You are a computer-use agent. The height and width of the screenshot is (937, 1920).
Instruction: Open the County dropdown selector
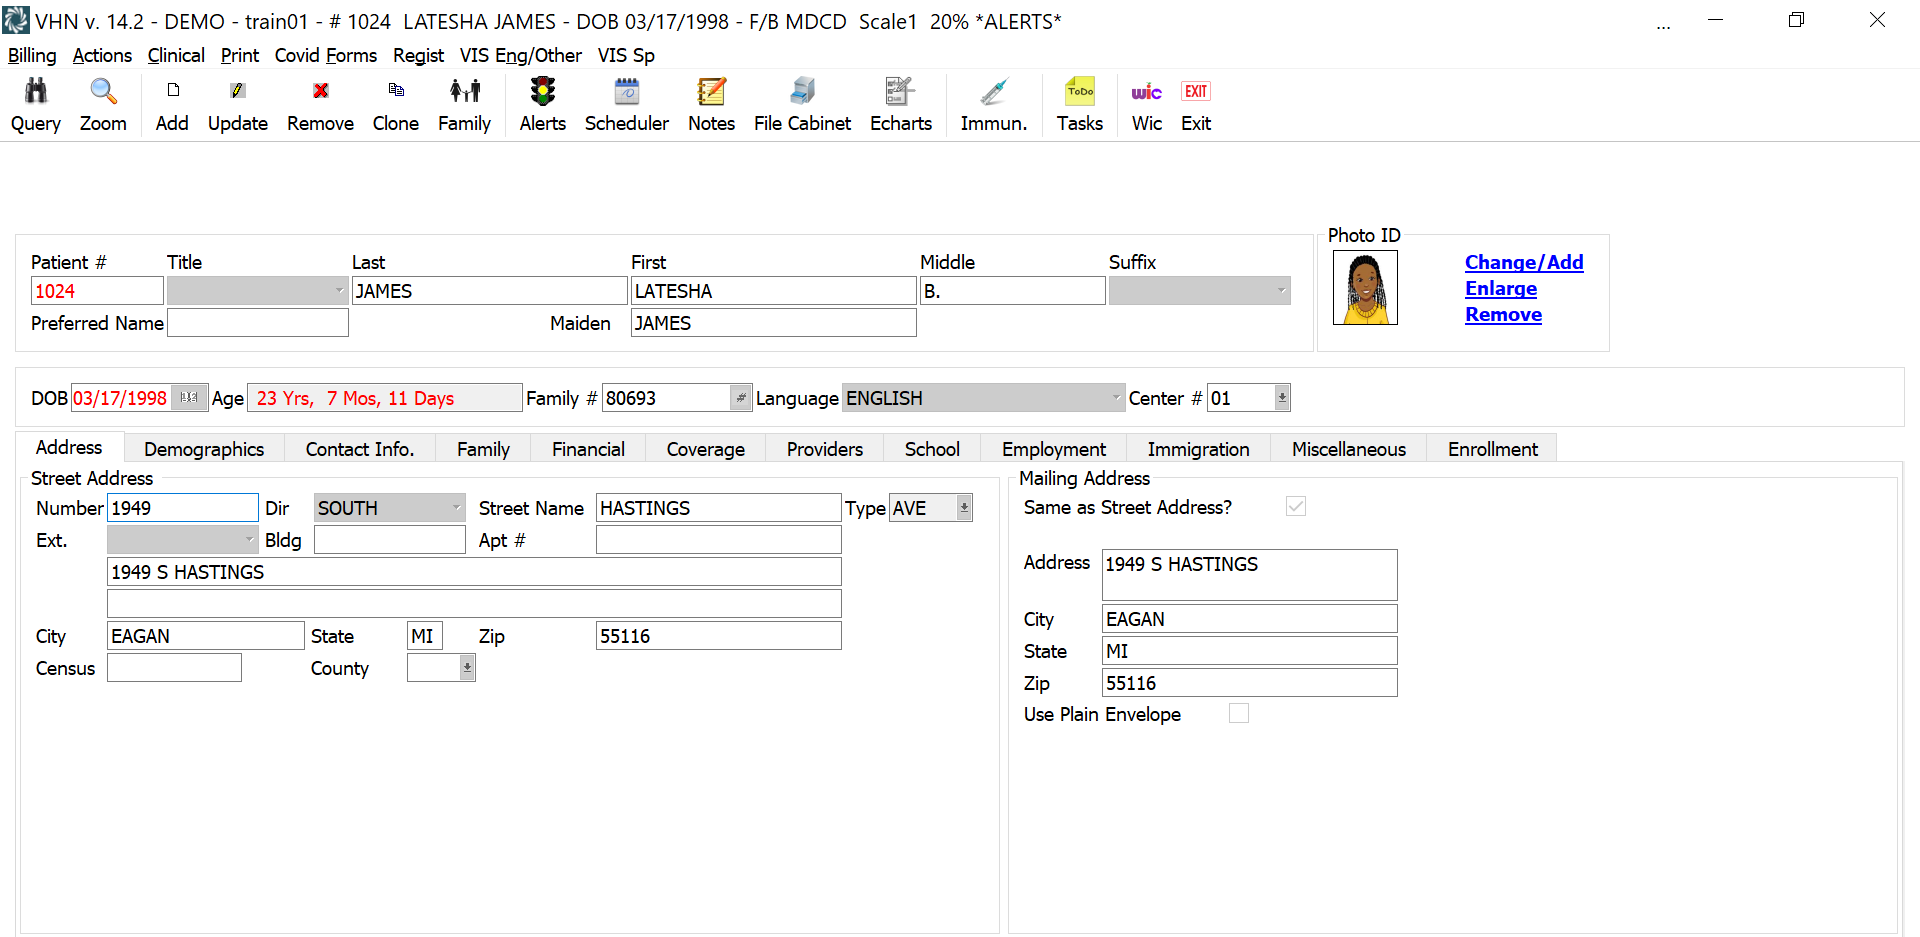(465, 667)
